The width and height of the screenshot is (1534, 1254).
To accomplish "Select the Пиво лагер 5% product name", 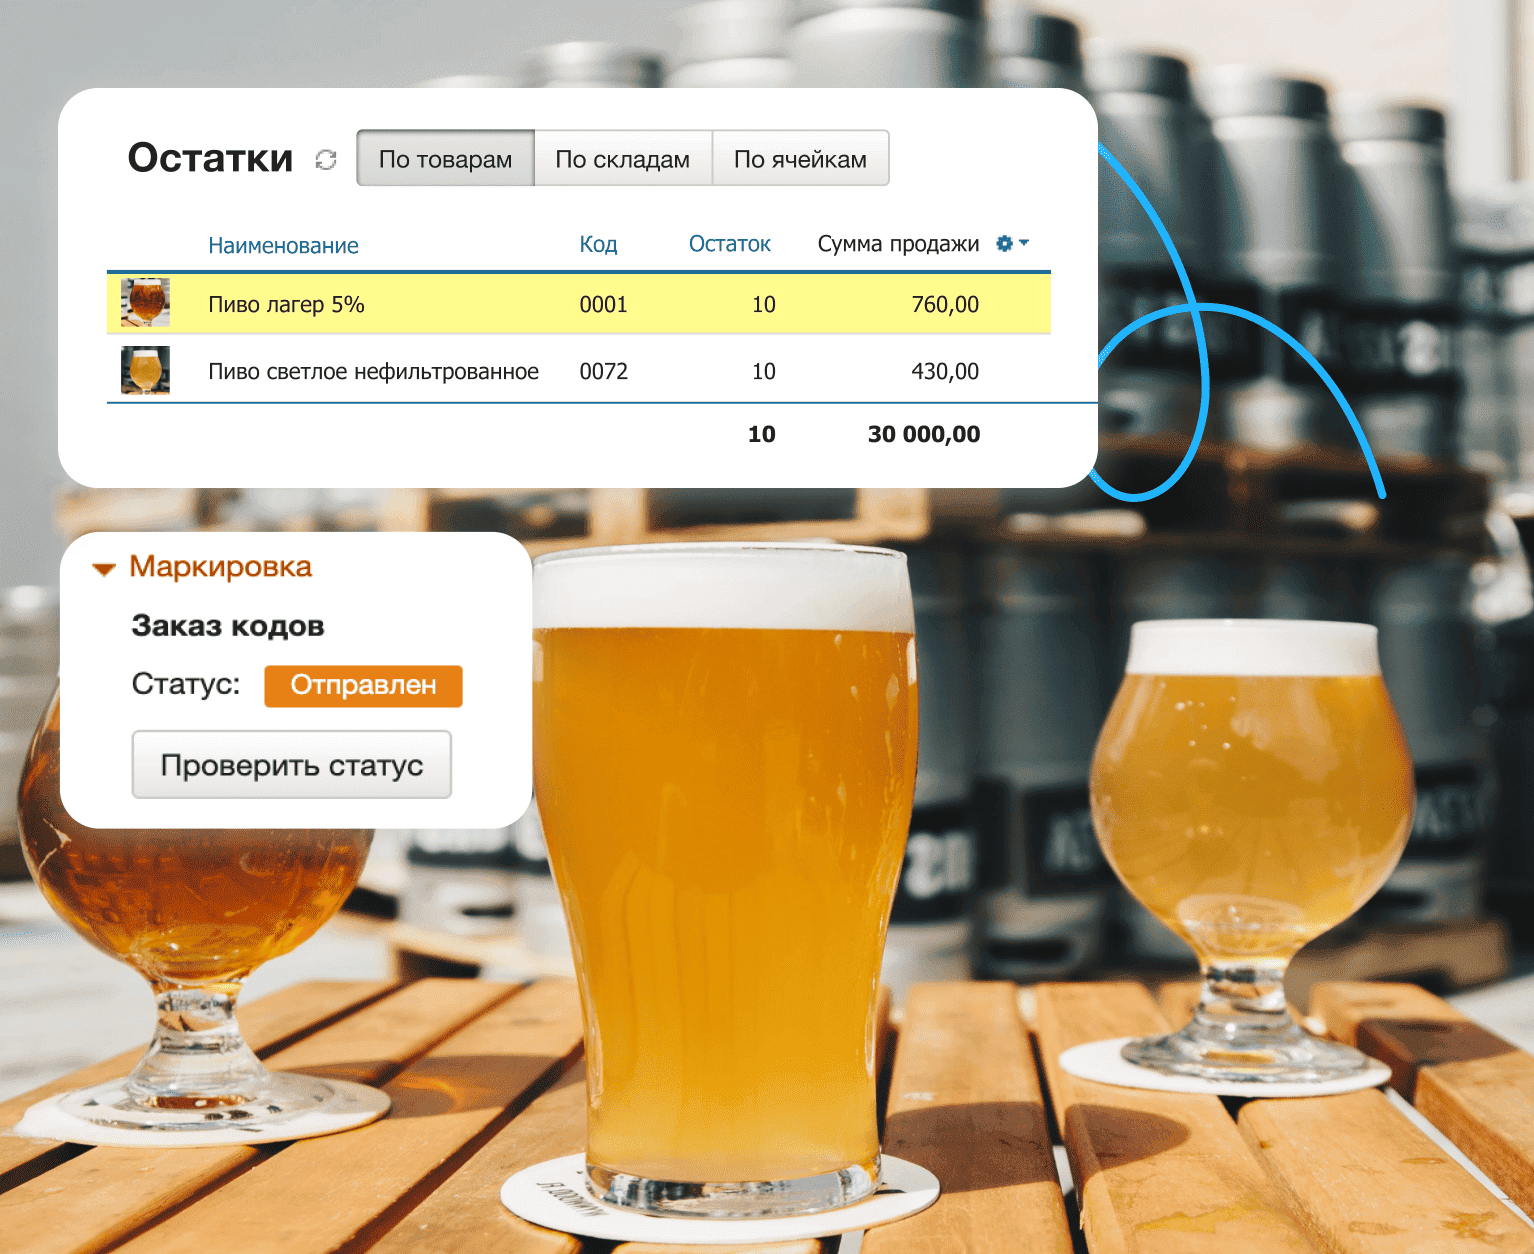I will pyautogui.click(x=286, y=305).
